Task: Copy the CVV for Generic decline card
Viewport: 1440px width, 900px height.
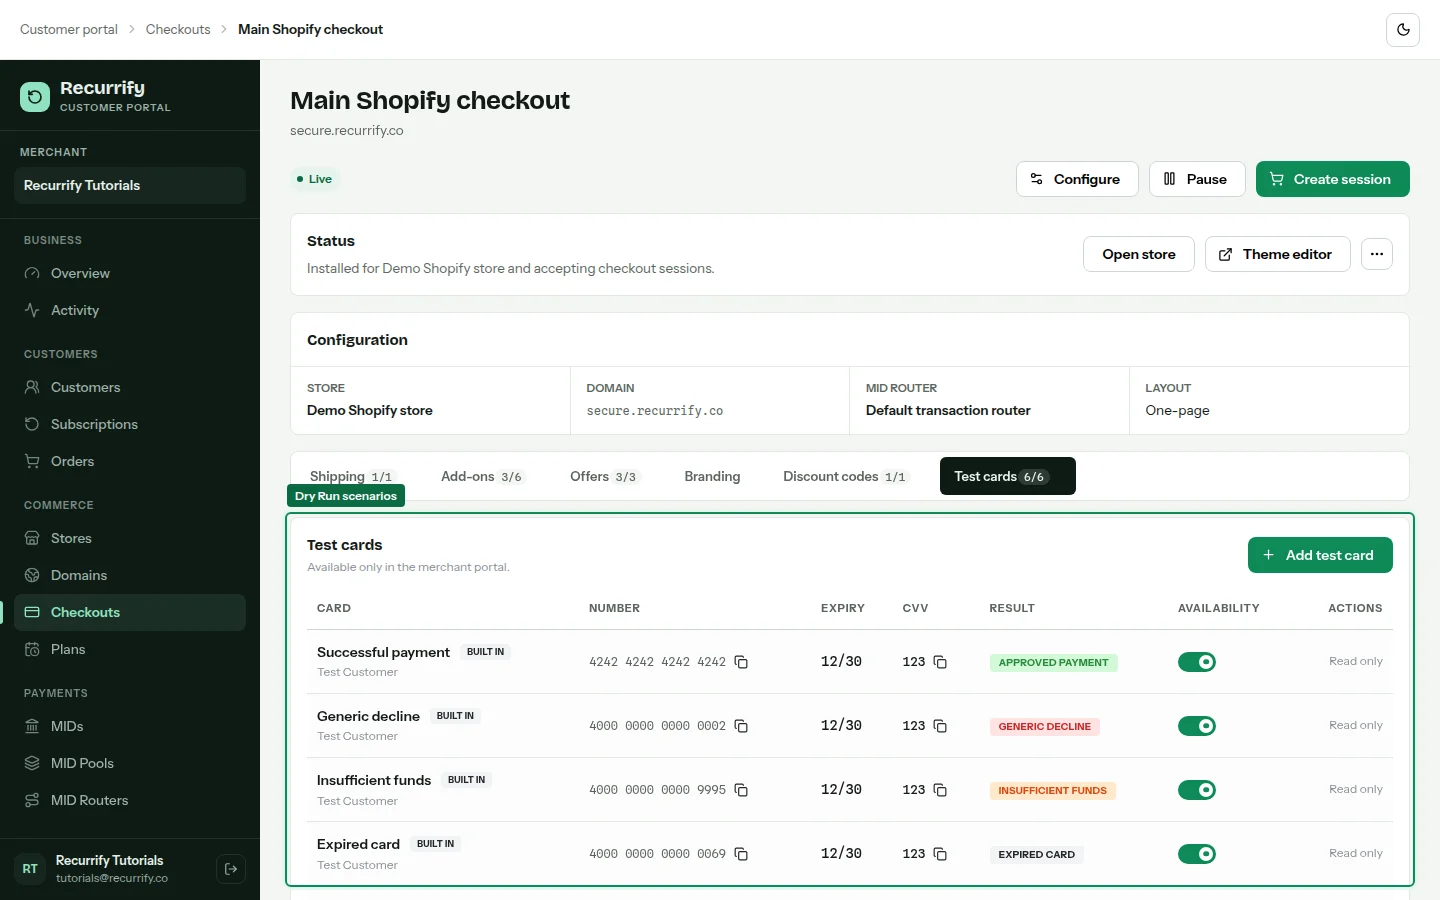Action: pyautogui.click(x=940, y=726)
